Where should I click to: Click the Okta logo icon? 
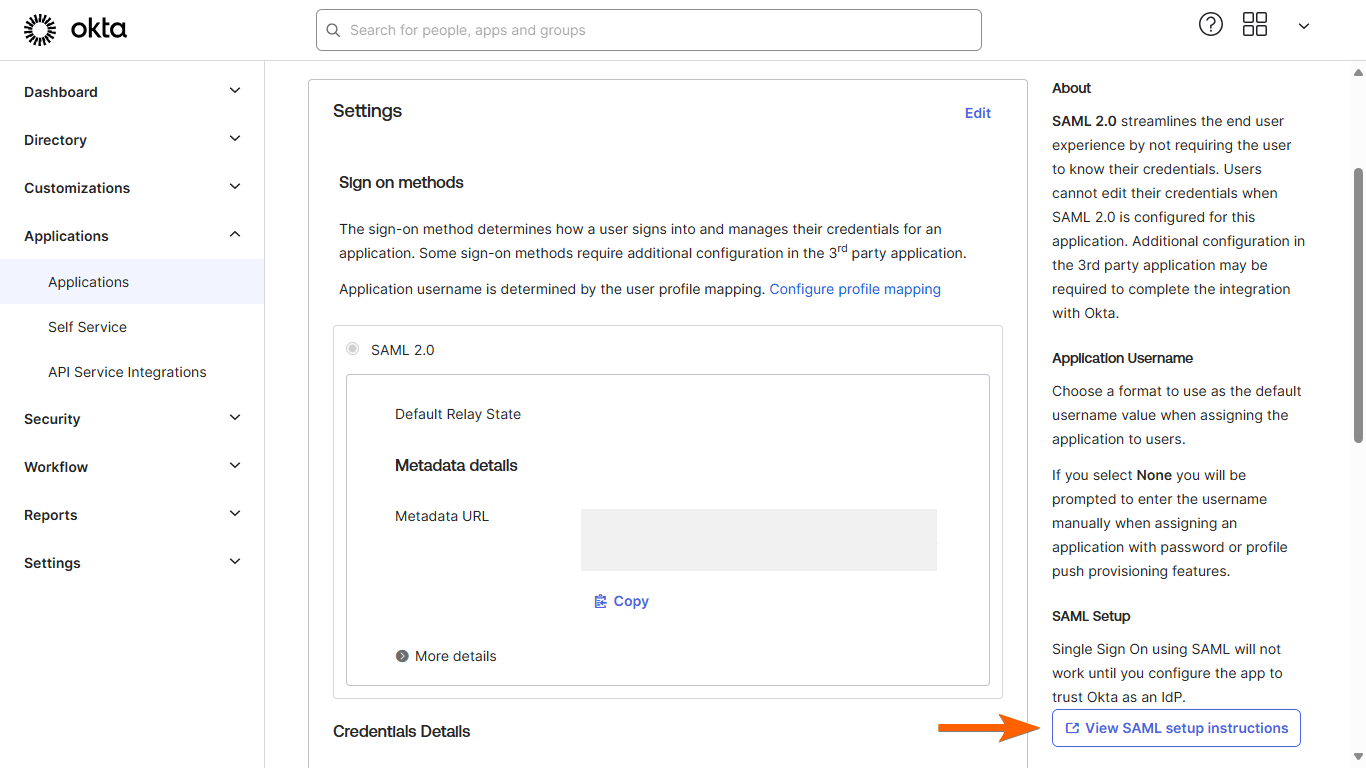pyautogui.click(x=40, y=30)
